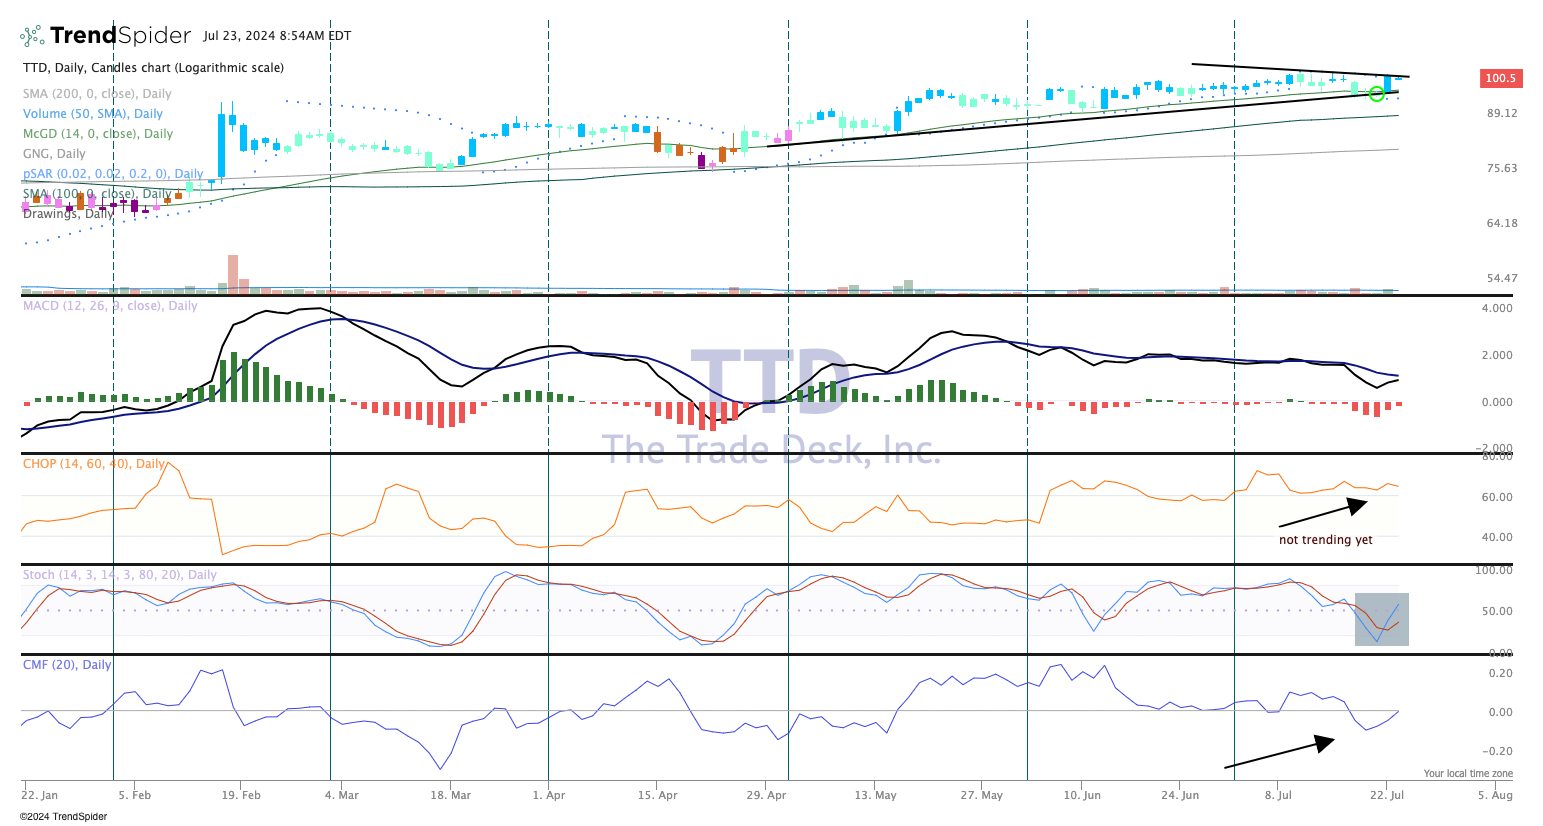Click the green circle marker on price

coord(1377,94)
